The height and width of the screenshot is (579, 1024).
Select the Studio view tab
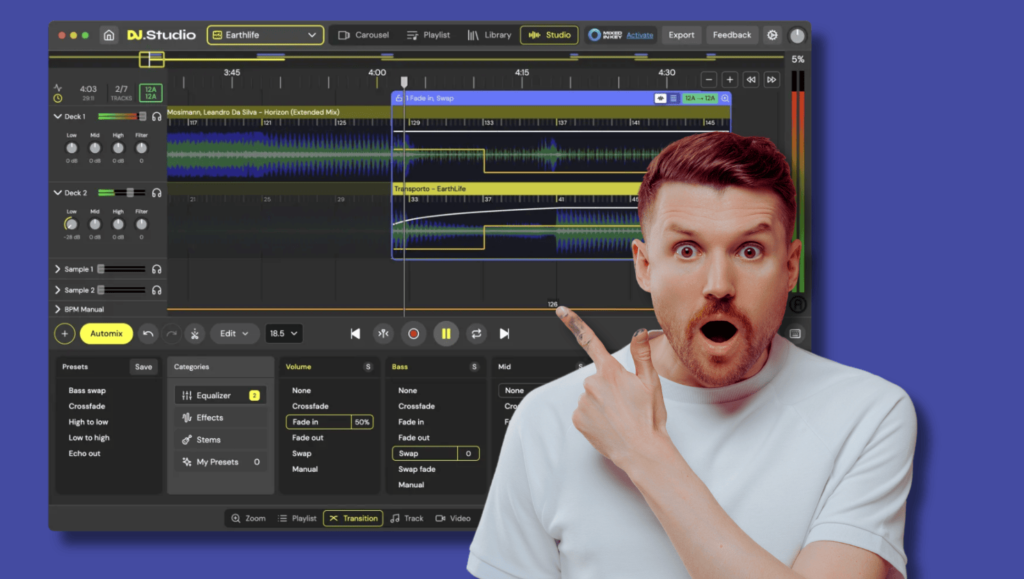[549, 35]
